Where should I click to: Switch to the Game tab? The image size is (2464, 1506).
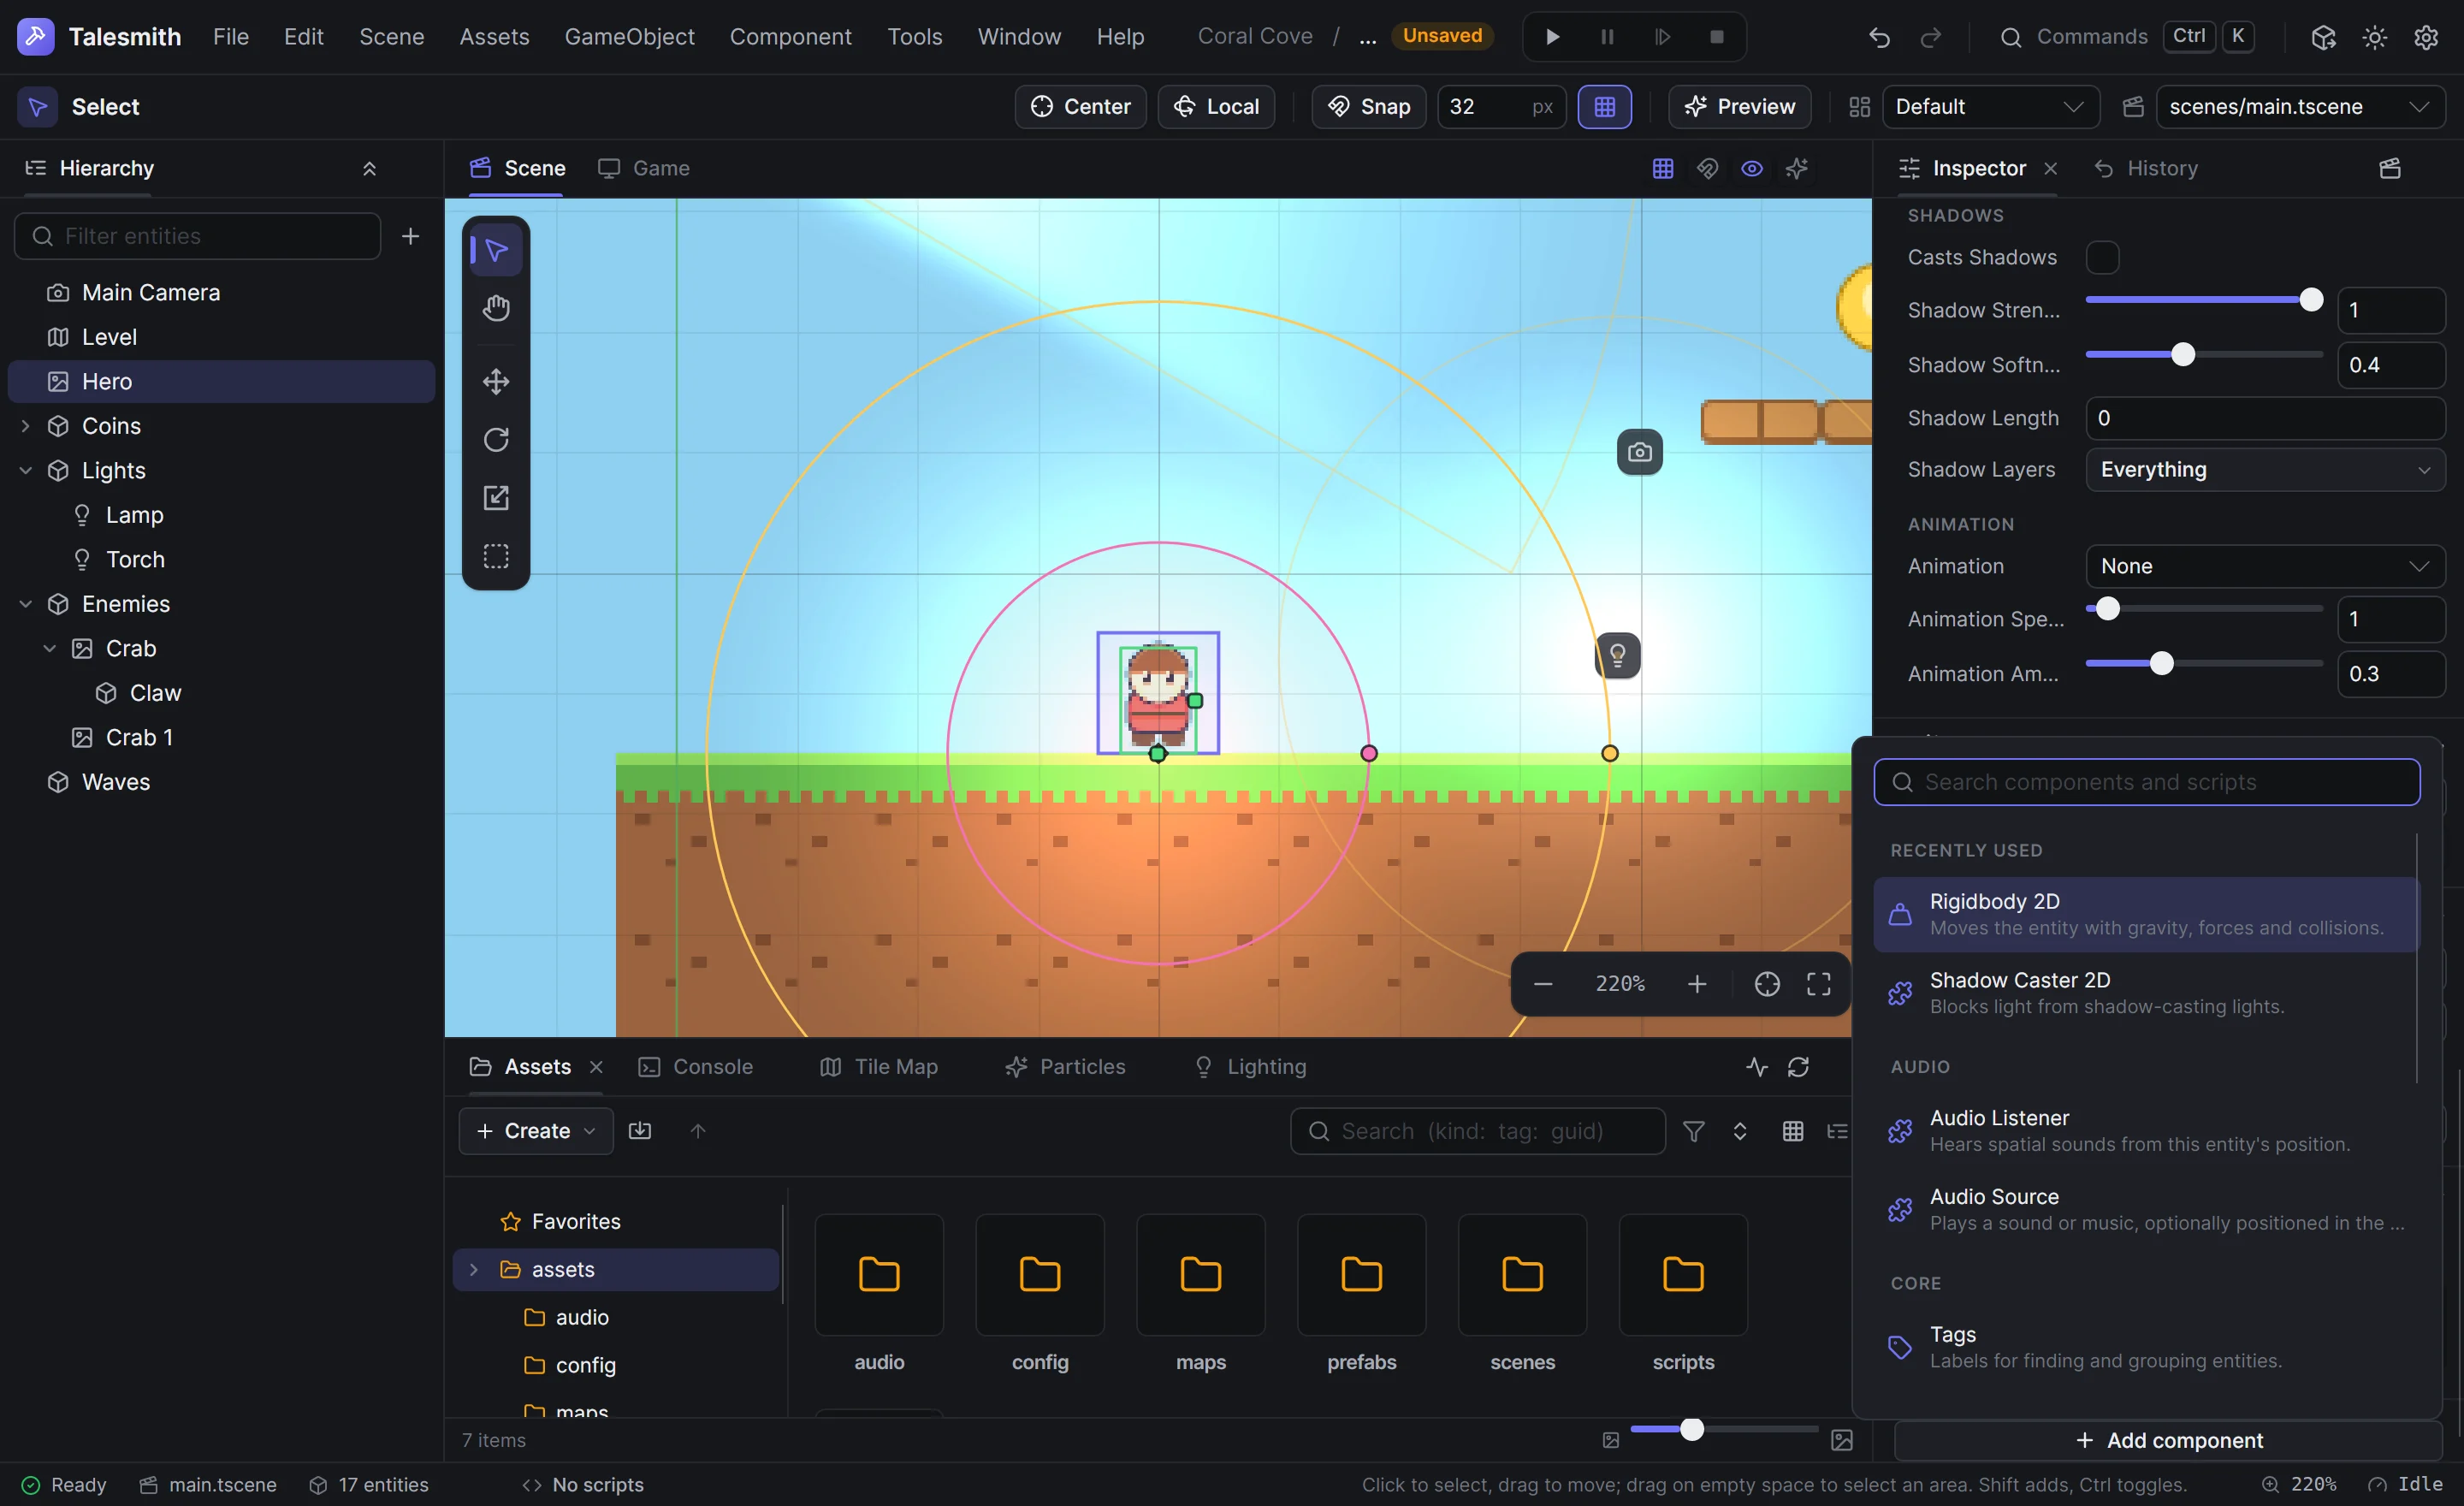pyautogui.click(x=644, y=168)
